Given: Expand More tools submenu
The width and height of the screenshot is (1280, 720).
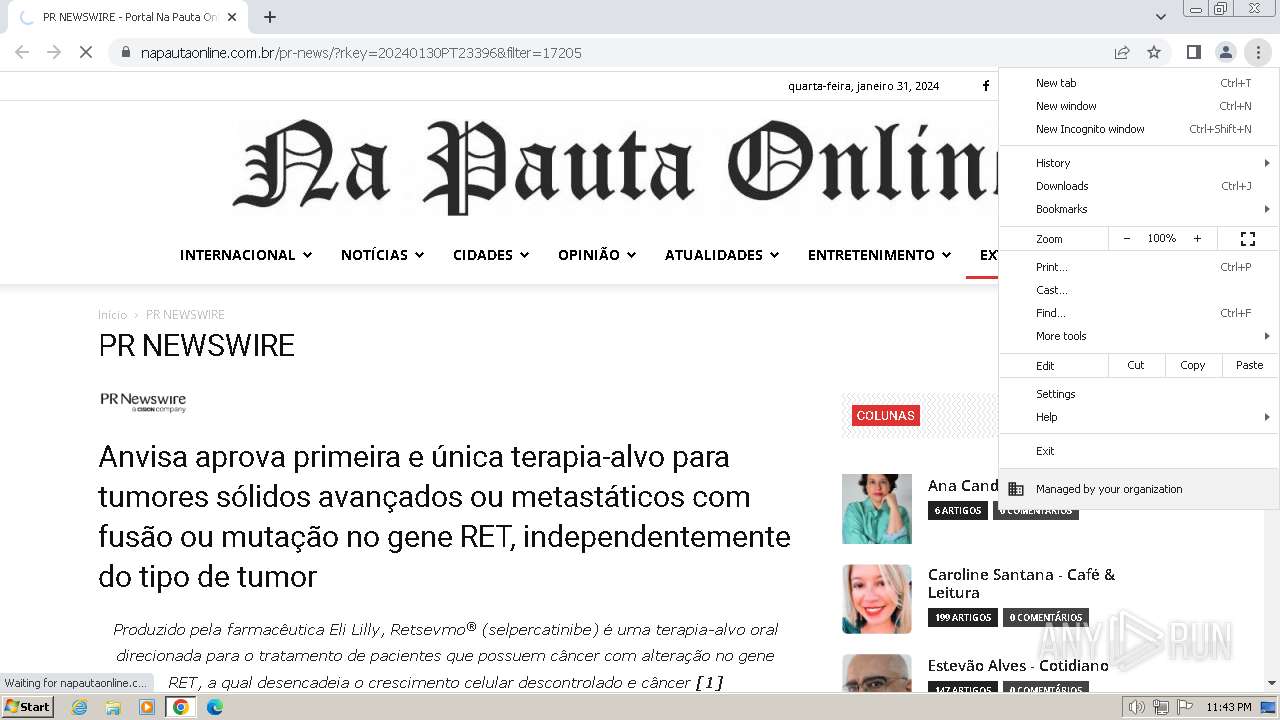Looking at the screenshot, I should [x=1139, y=336].
